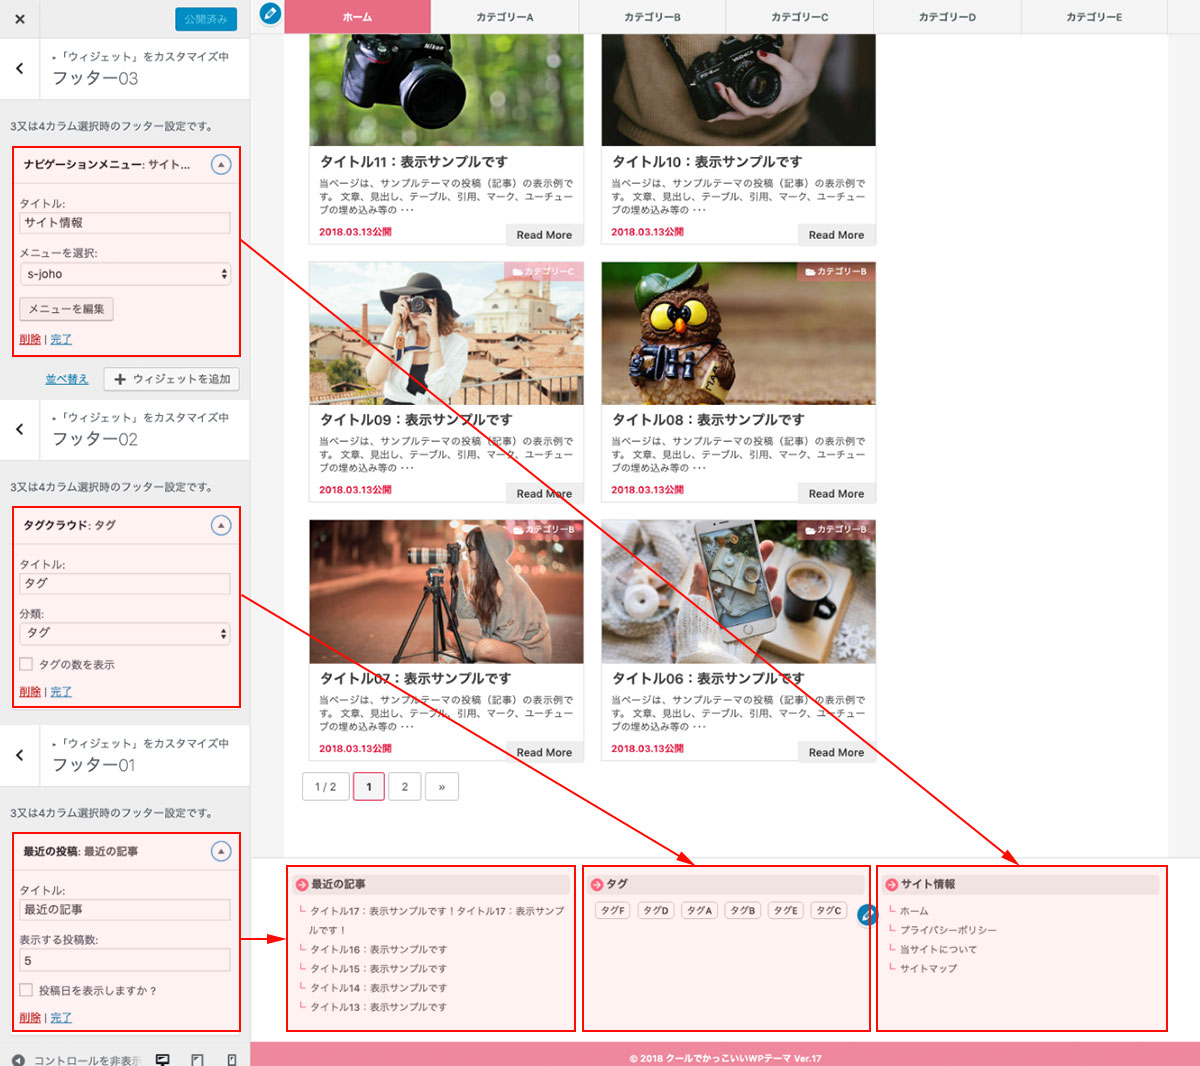Open the サイトマップ footer link
The image size is (1200, 1066).
928,968
